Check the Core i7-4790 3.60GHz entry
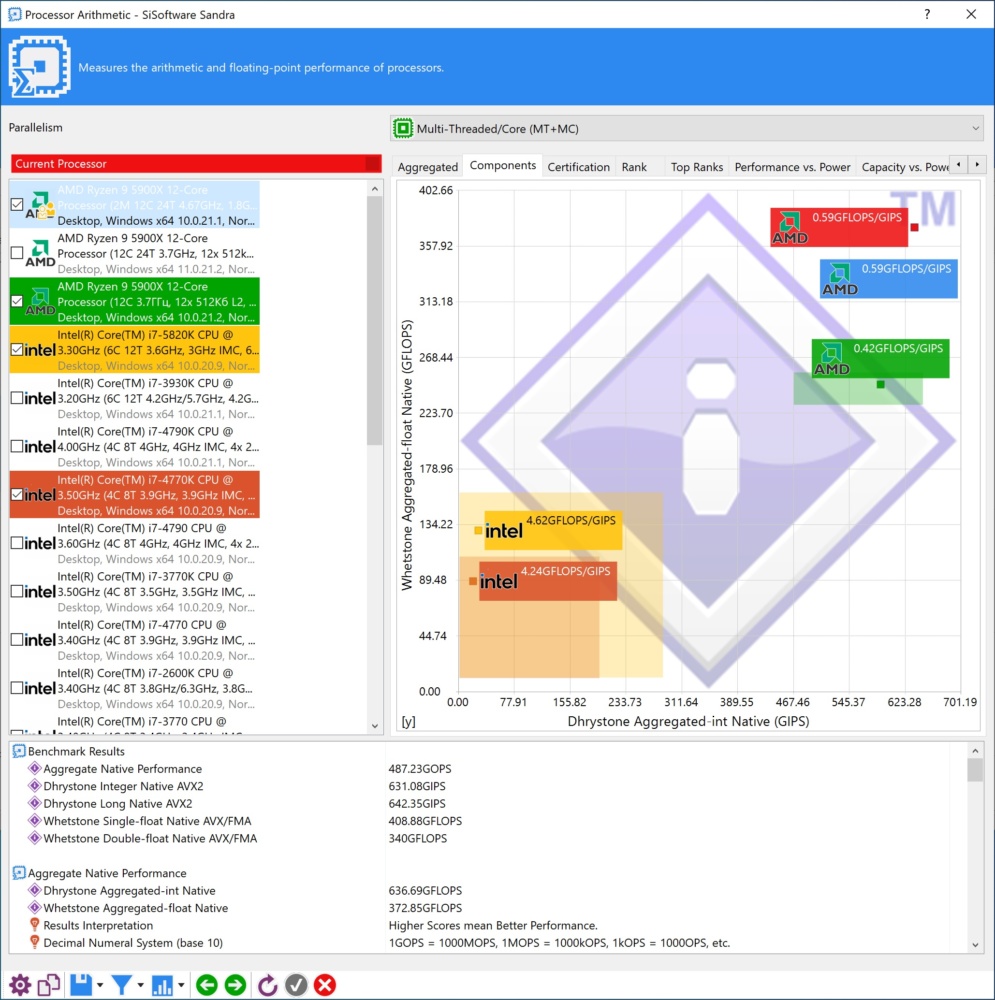Viewport: 995px width, 1000px height. click(x=17, y=543)
